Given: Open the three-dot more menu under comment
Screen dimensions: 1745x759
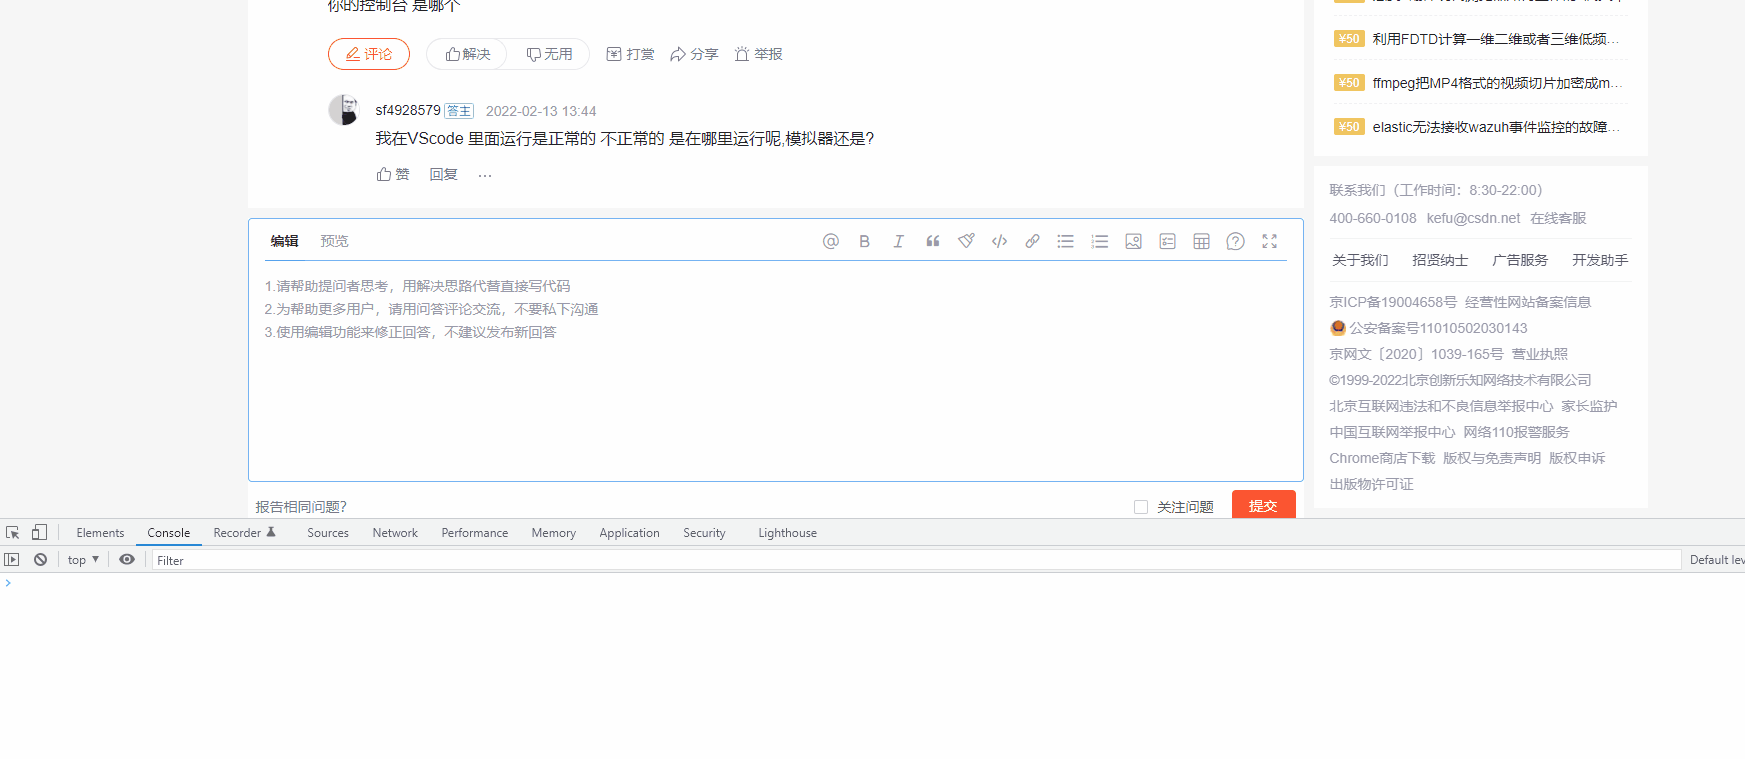Looking at the screenshot, I should point(485,175).
